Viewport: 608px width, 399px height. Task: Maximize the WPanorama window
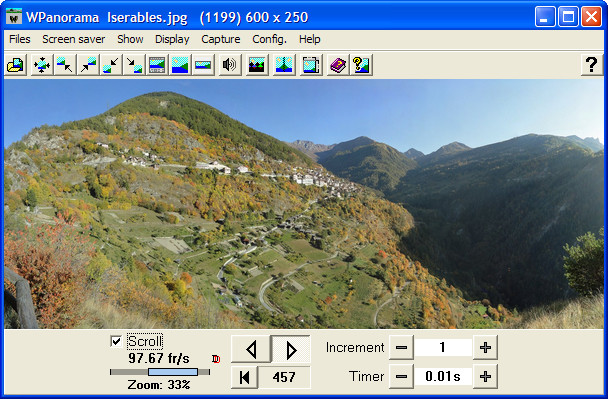[x=568, y=17]
